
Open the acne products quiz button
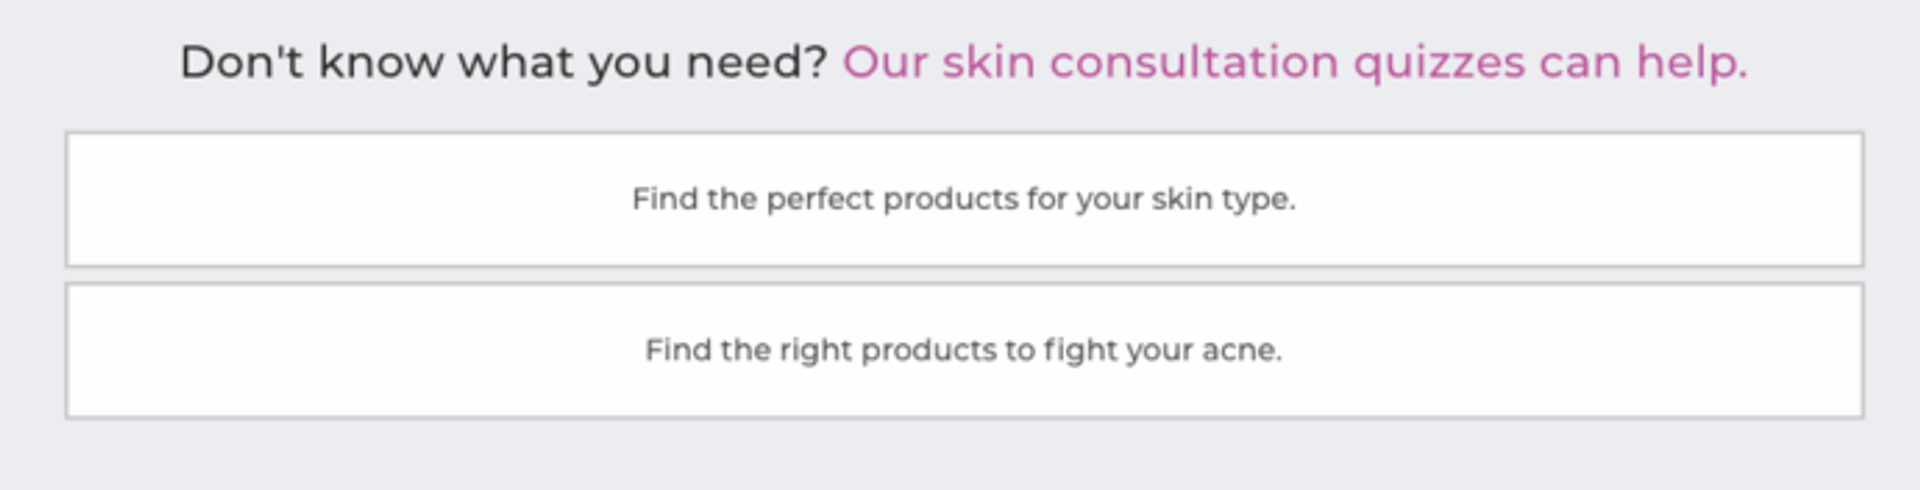(963, 350)
